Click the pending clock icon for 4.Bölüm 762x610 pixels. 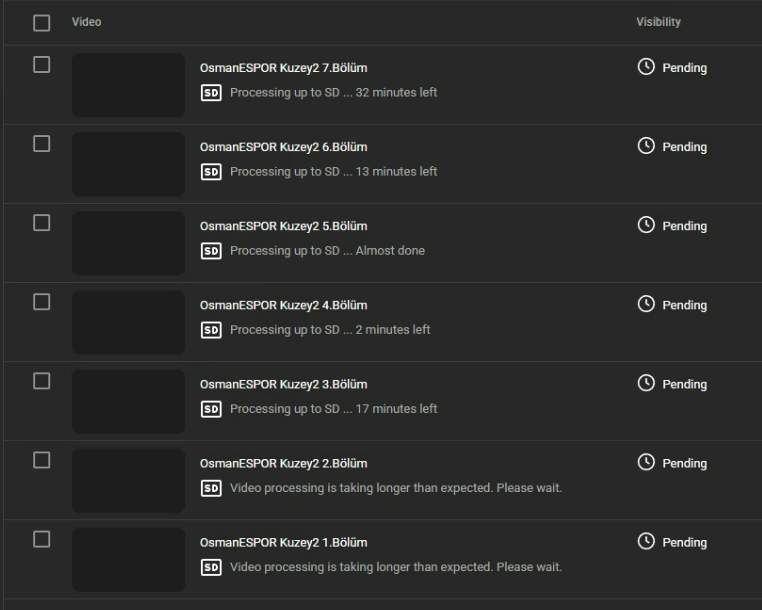[x=646, y=304]
